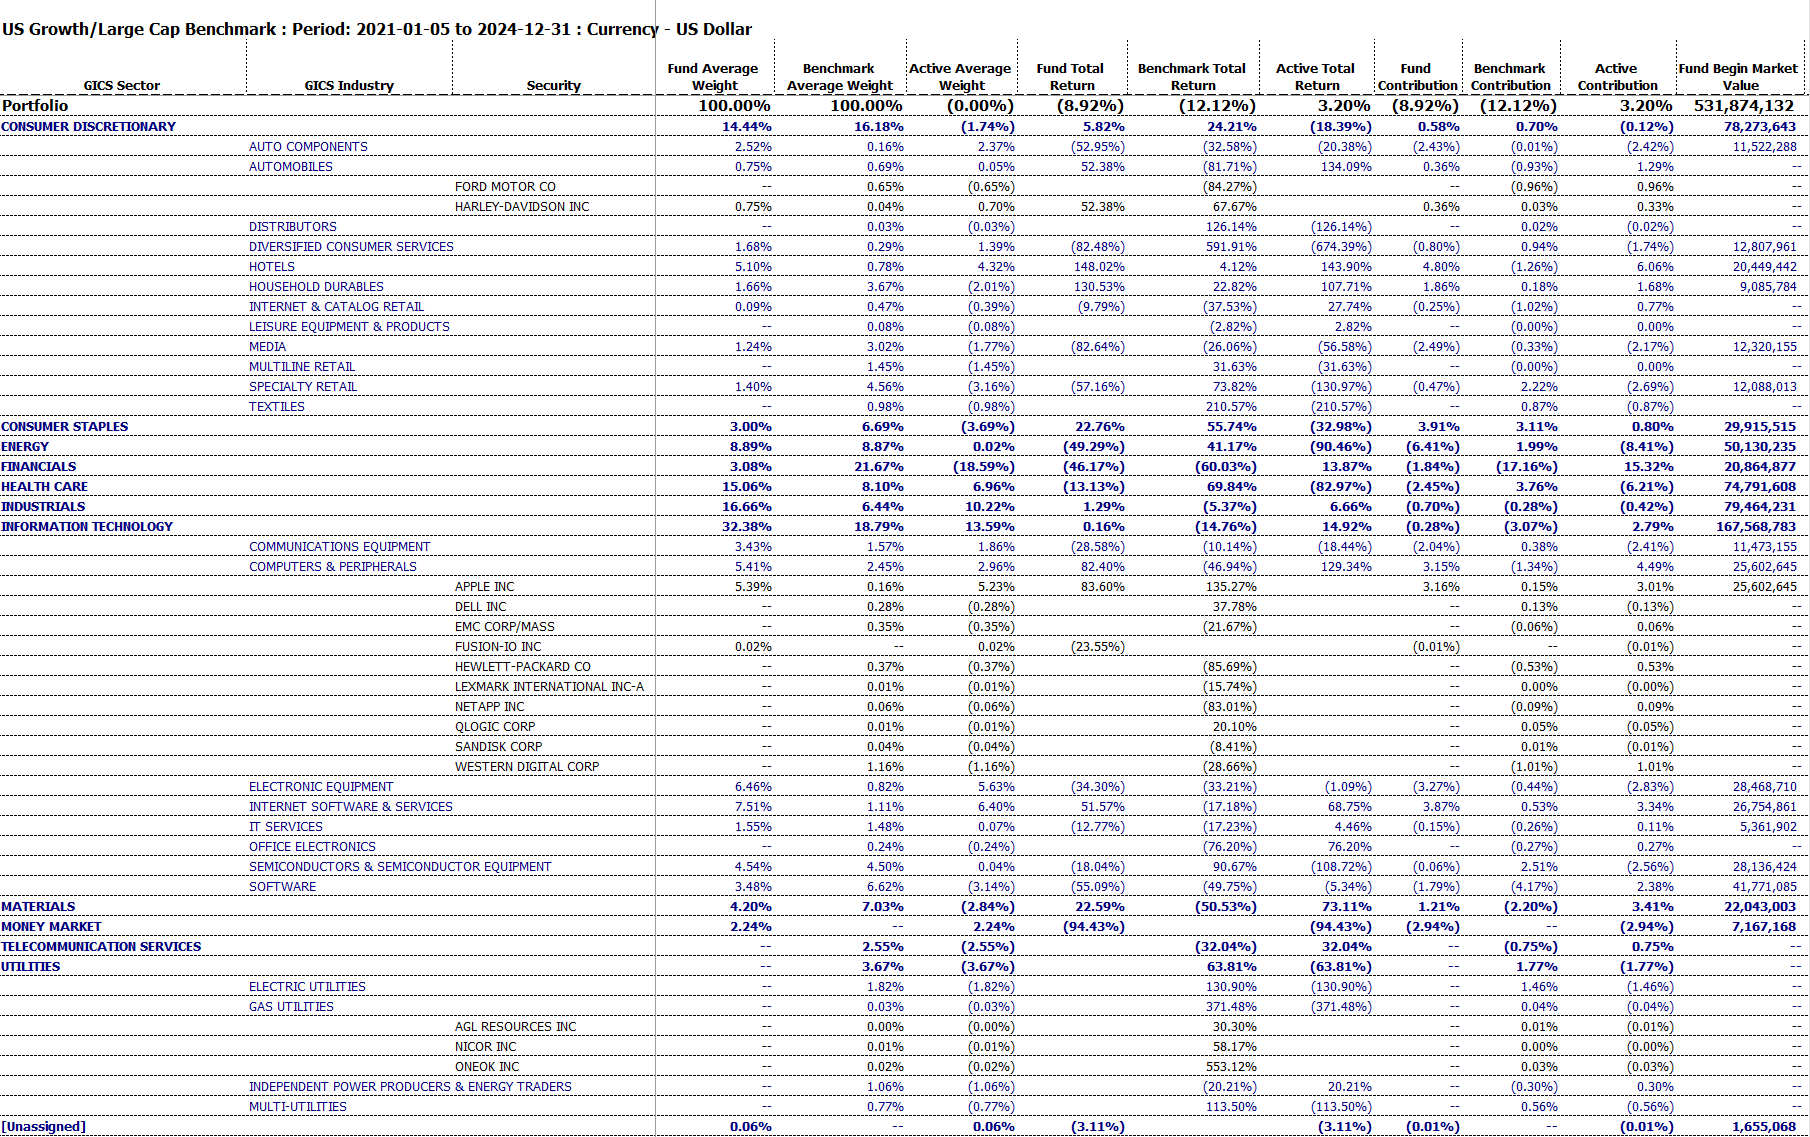
Task: Select the WESTERN DIGITAL CORP security
Action: coord(527,767)
